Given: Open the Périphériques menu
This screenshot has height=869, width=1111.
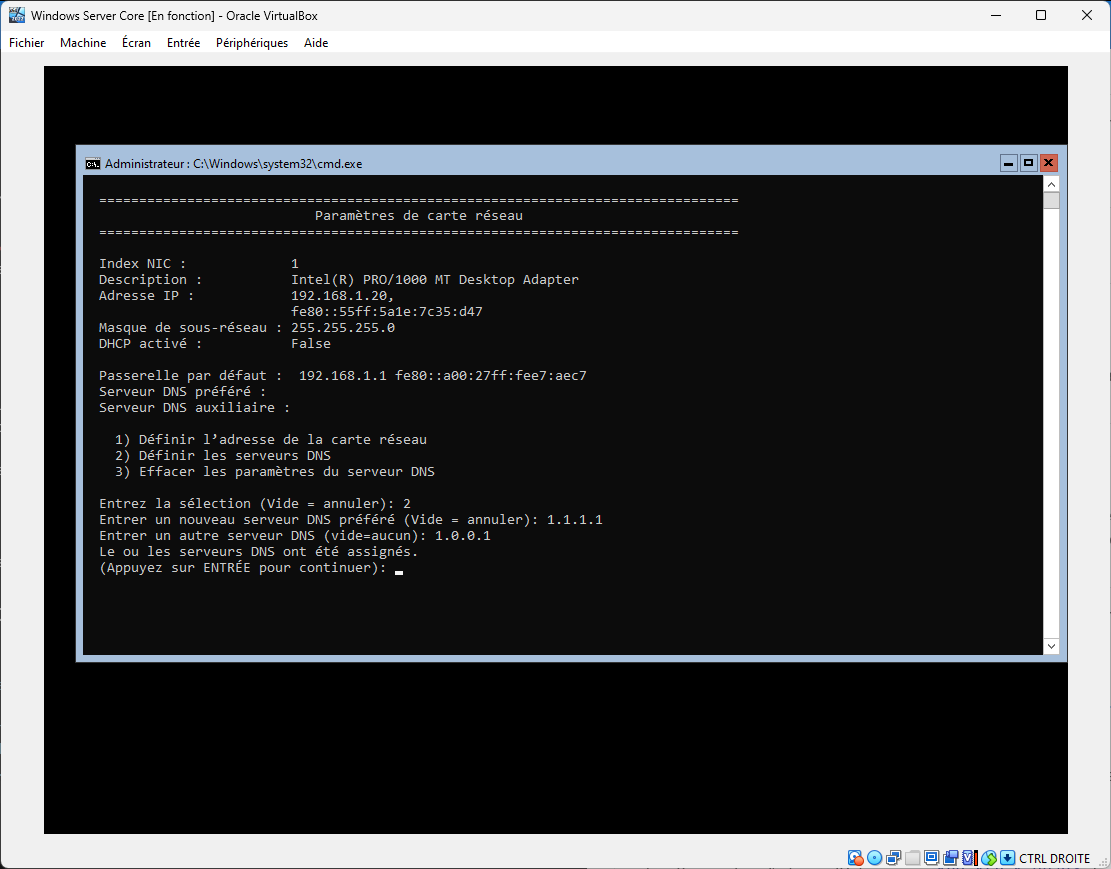Looking at the screenshot, I should pos(252,43).
